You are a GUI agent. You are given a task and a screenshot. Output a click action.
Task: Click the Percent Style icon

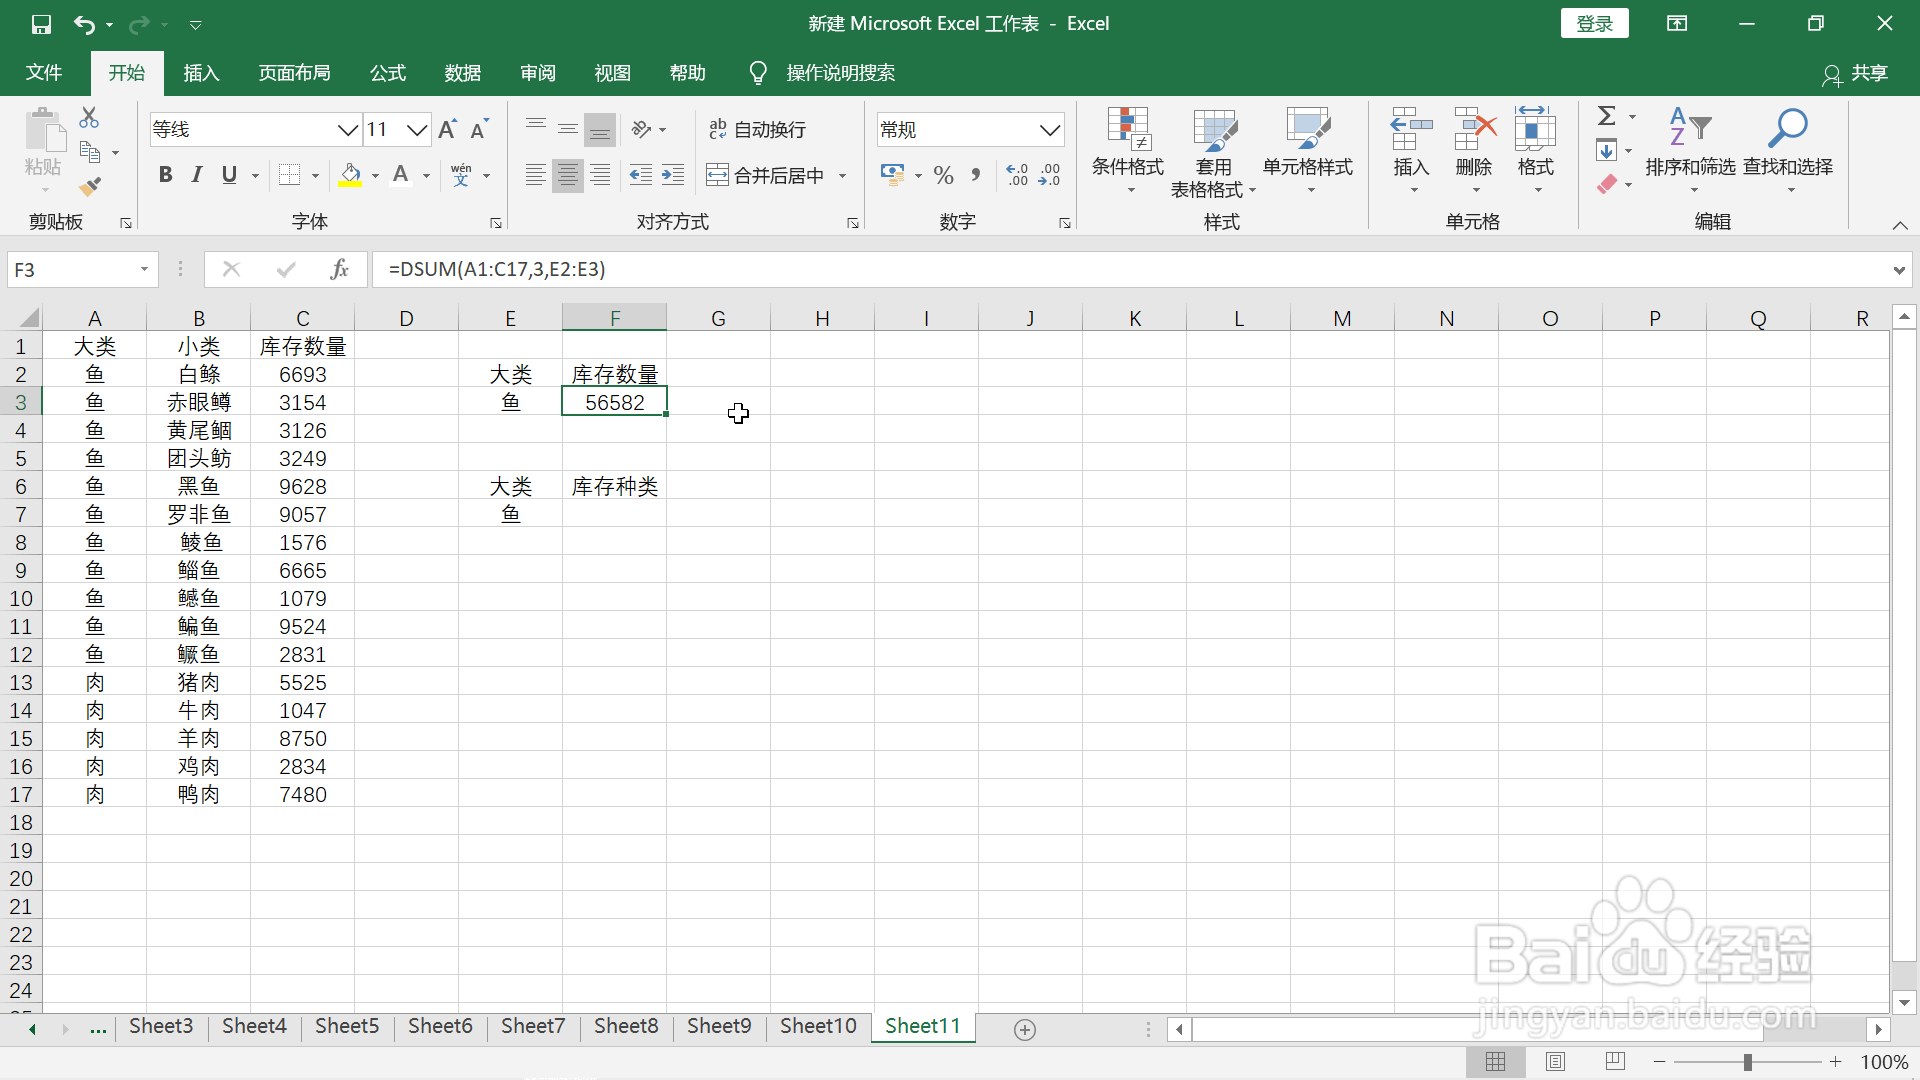coord(943,176)
